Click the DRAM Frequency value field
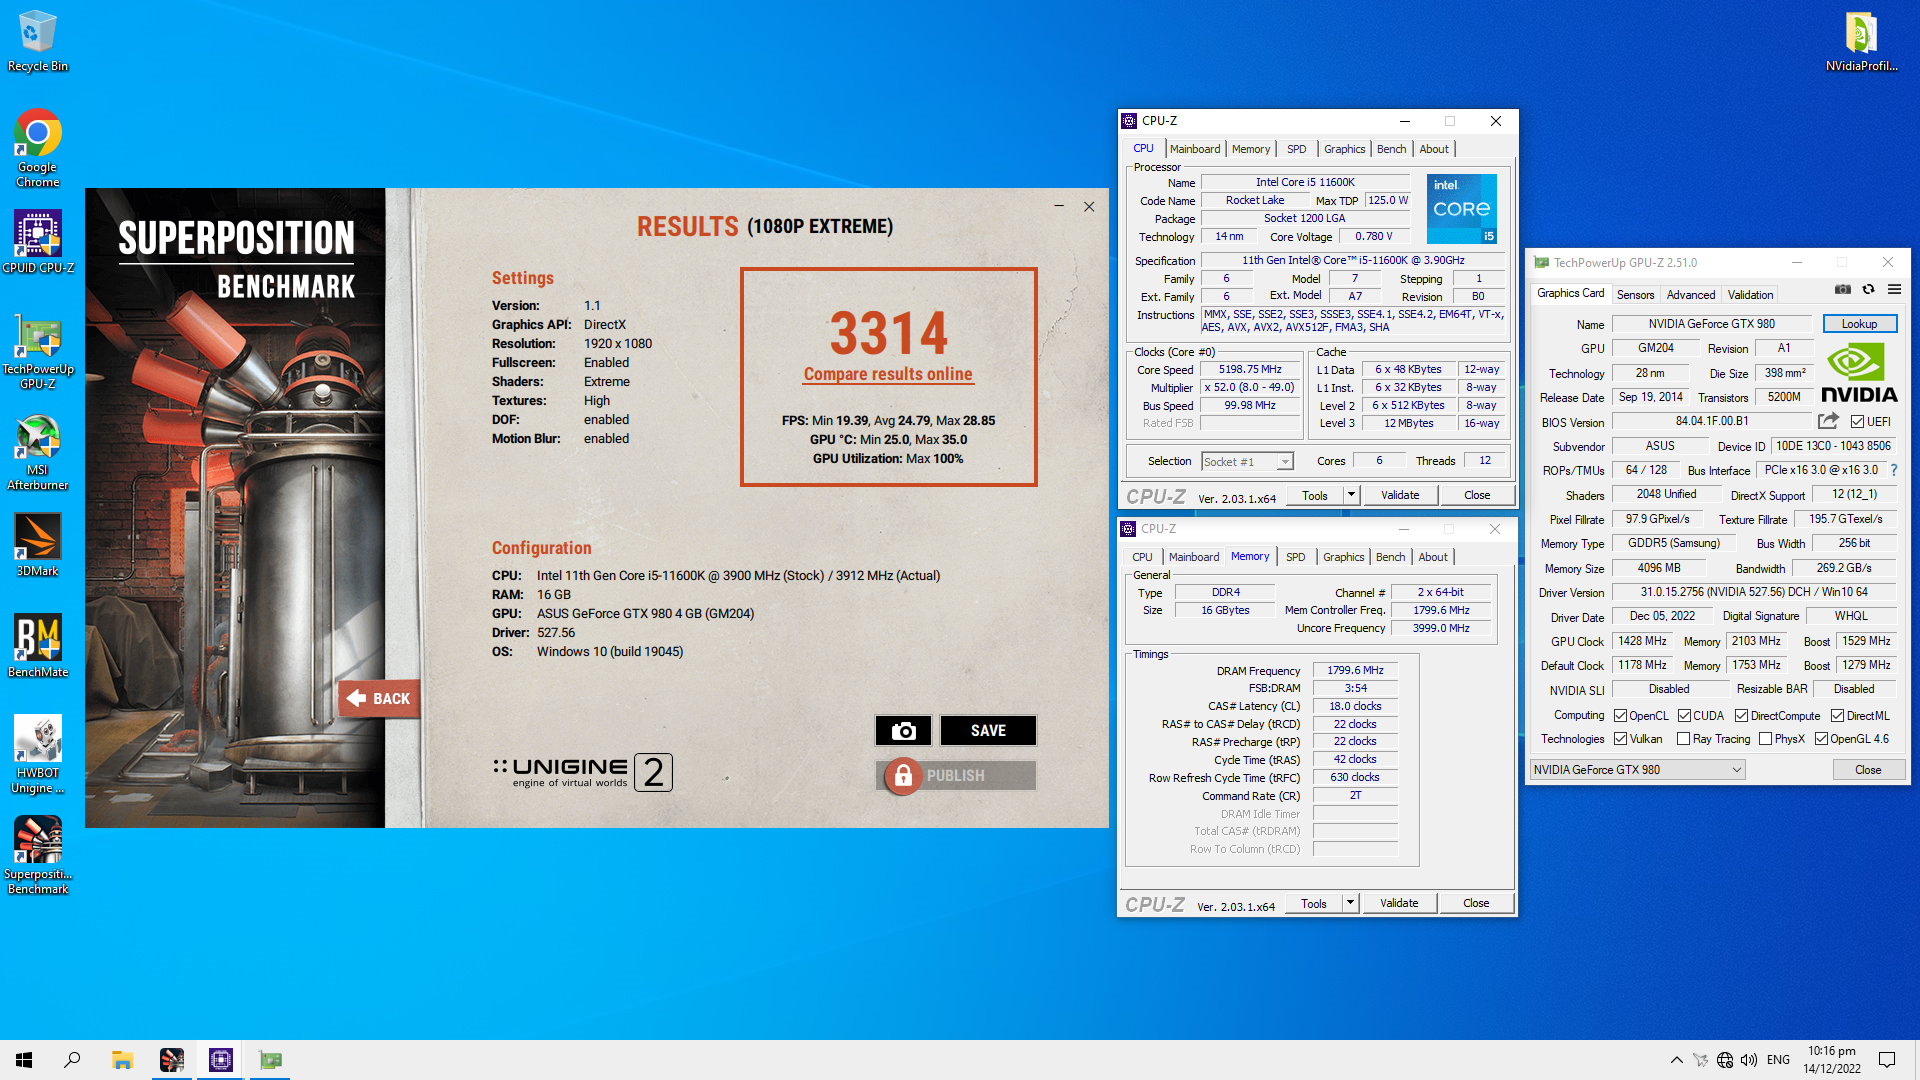Screen dimensions: 1920x1080 click(1355, 670)
